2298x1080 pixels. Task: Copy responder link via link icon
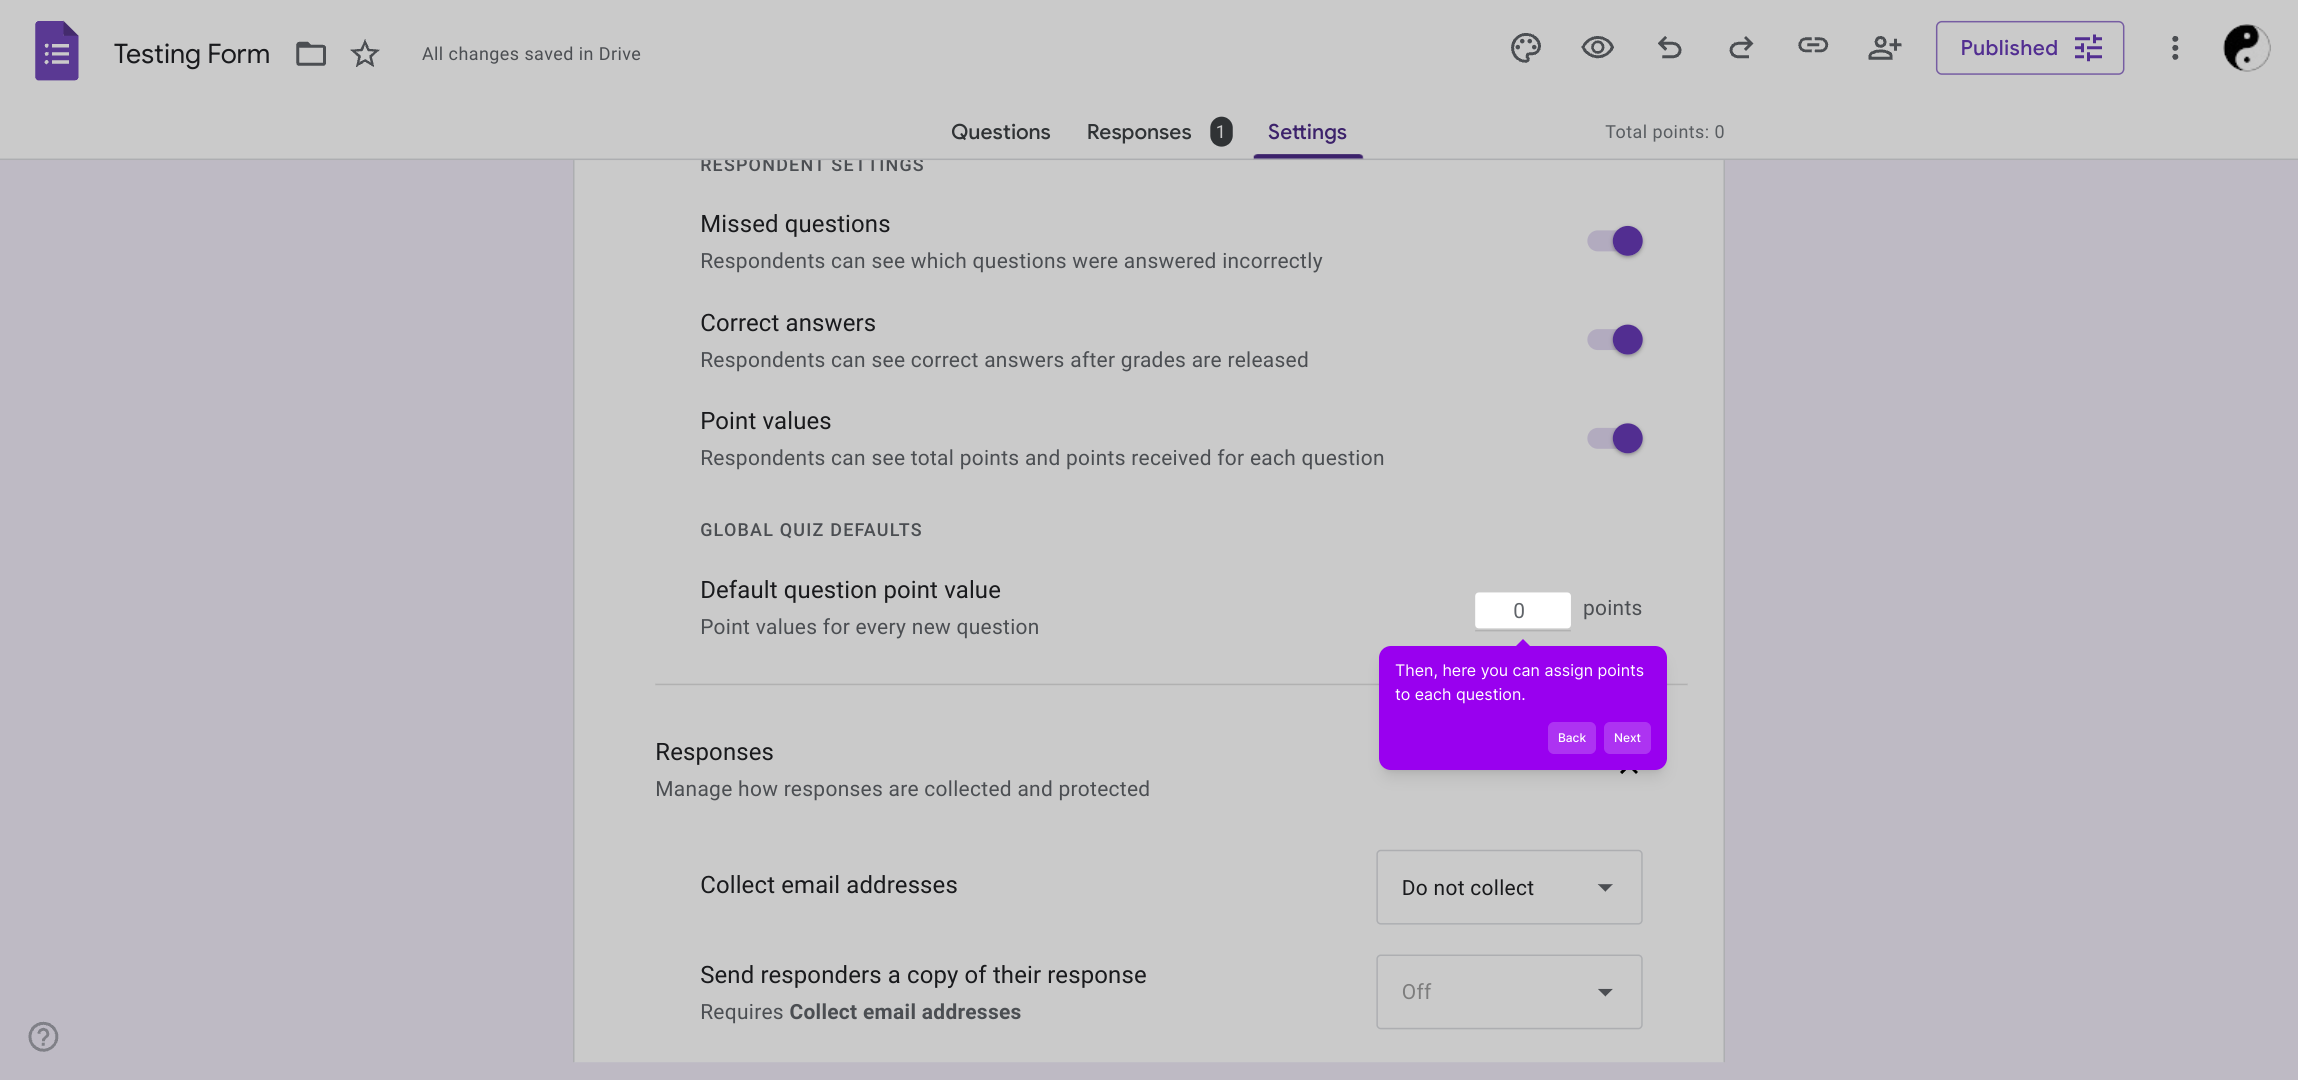pyautogui.click(x=1812, y=46)
